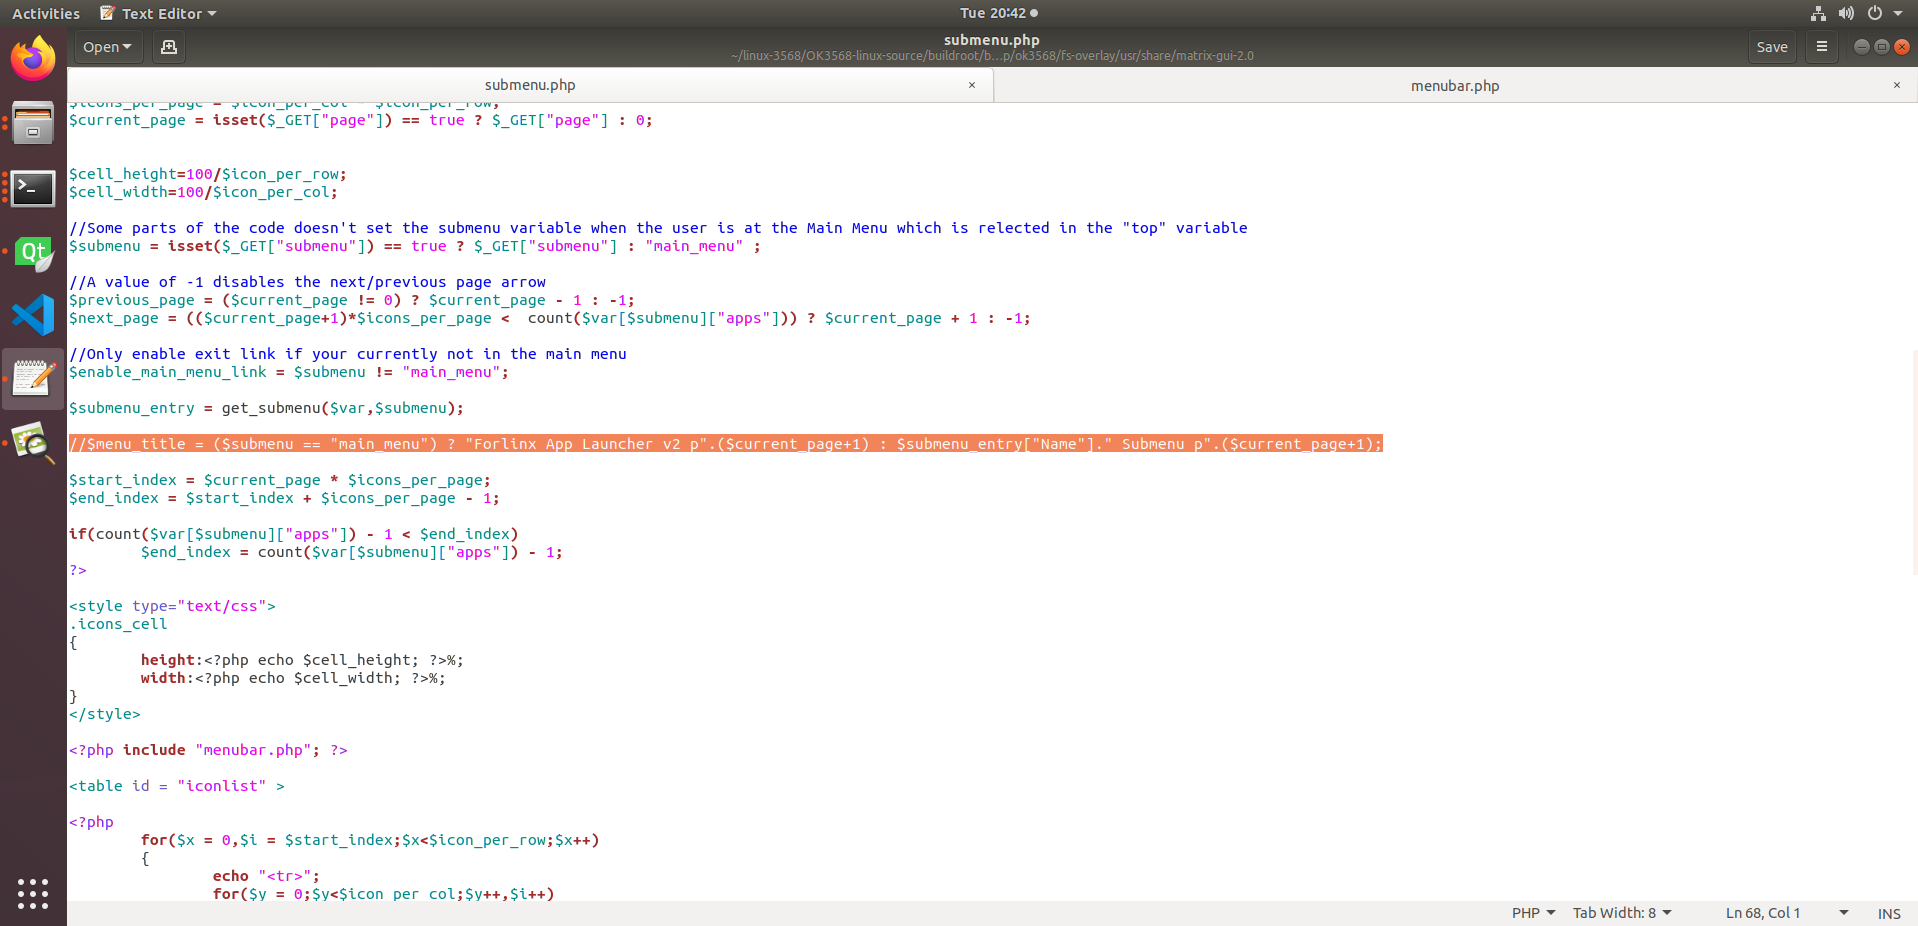Click the Activities button
Viewport: 1918px width, 926px height.
[x=46, y=13]
